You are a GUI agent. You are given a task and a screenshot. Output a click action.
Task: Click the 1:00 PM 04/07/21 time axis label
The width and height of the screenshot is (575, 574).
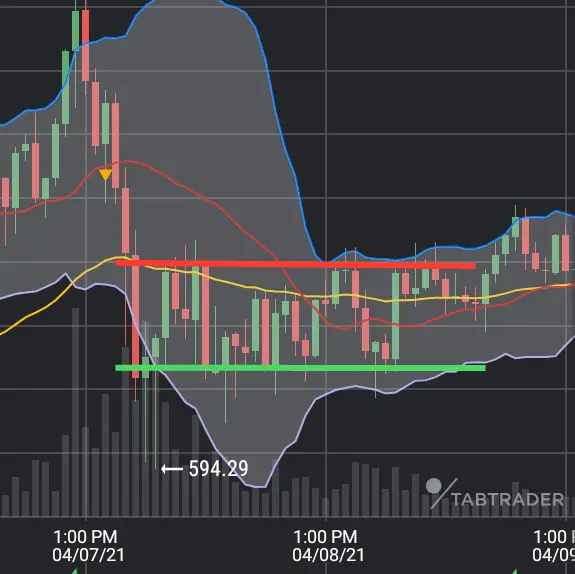coord(88,546)
